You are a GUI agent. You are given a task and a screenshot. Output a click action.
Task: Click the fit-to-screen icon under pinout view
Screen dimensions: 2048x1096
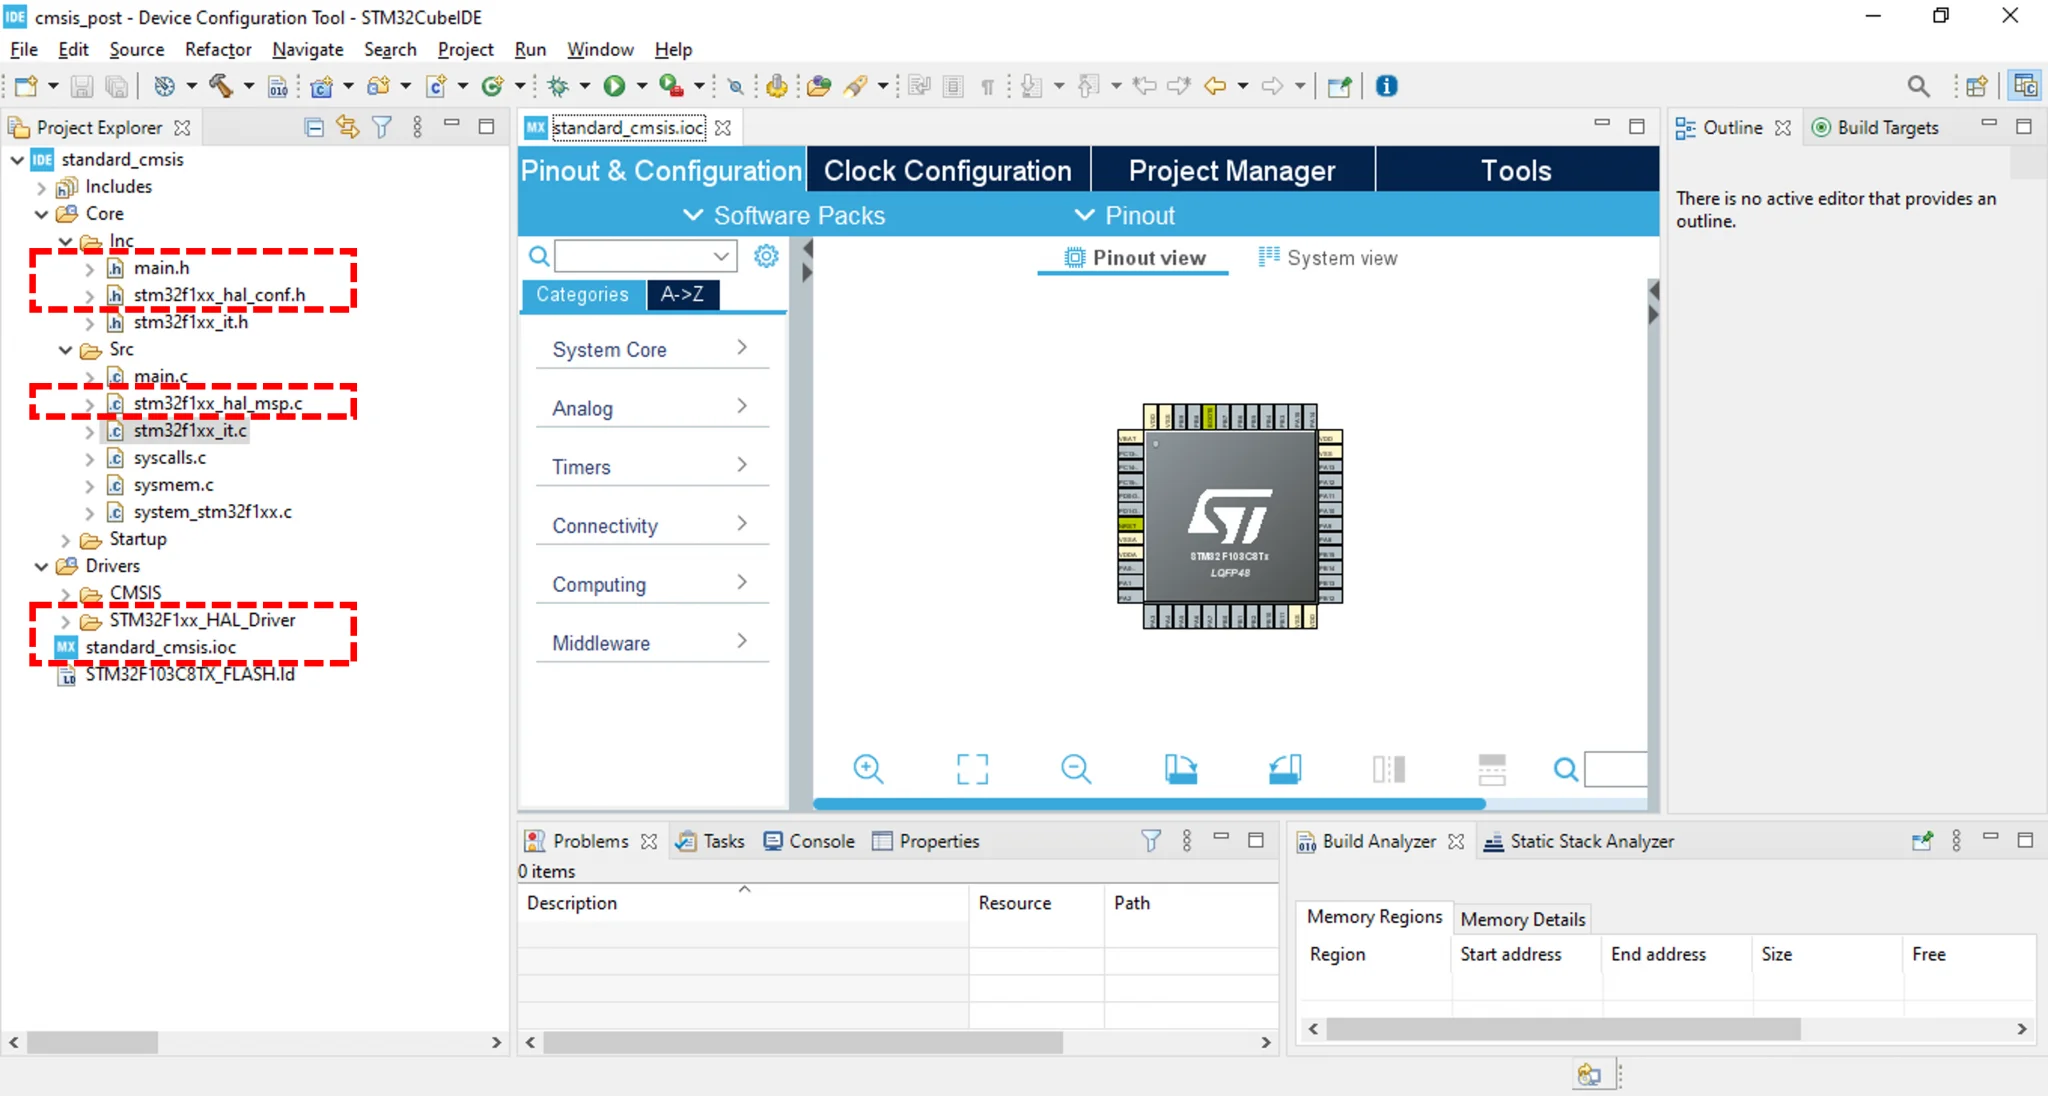tap(972, 769)
